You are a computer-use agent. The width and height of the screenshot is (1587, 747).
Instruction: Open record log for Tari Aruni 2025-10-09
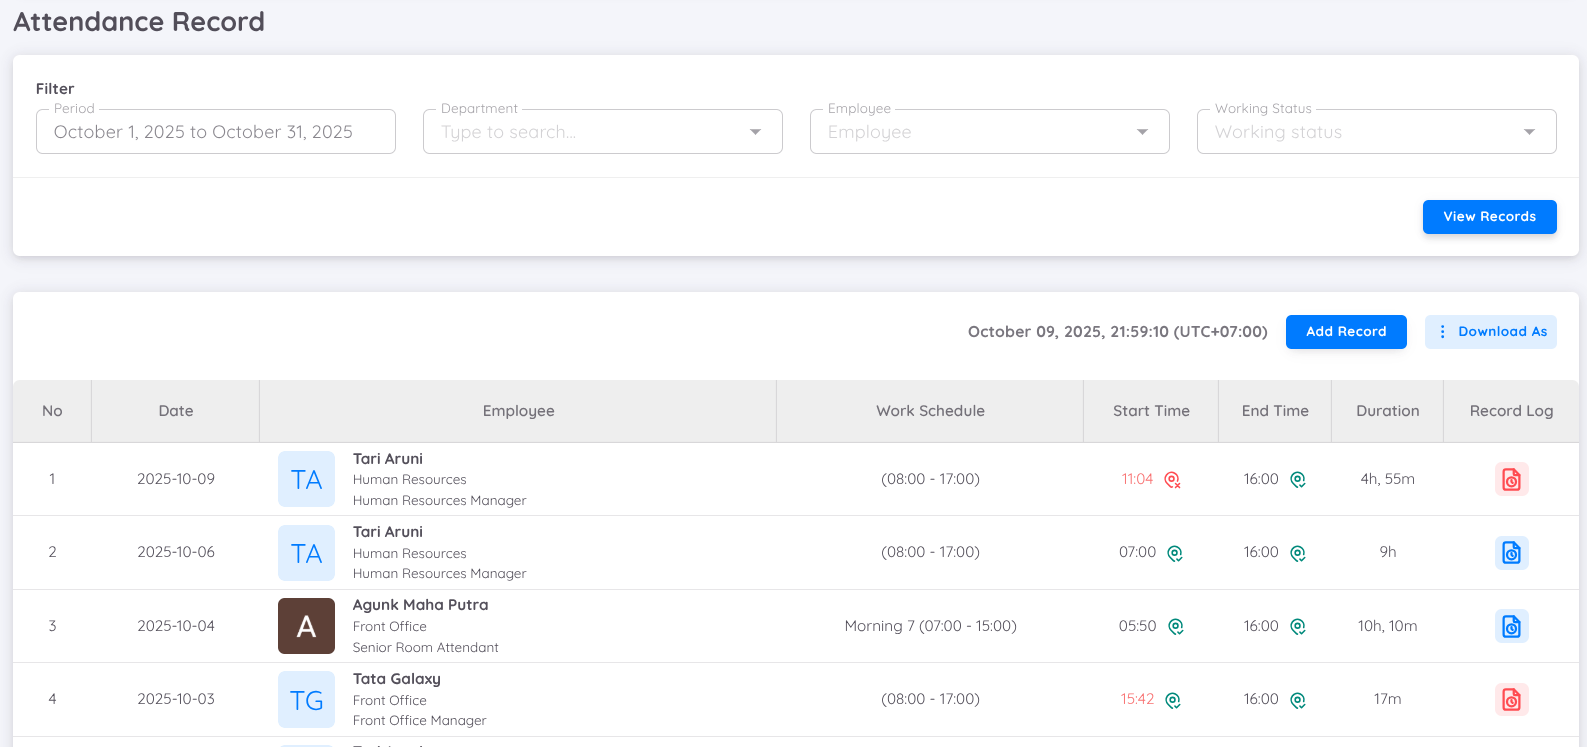point(1511,480)
